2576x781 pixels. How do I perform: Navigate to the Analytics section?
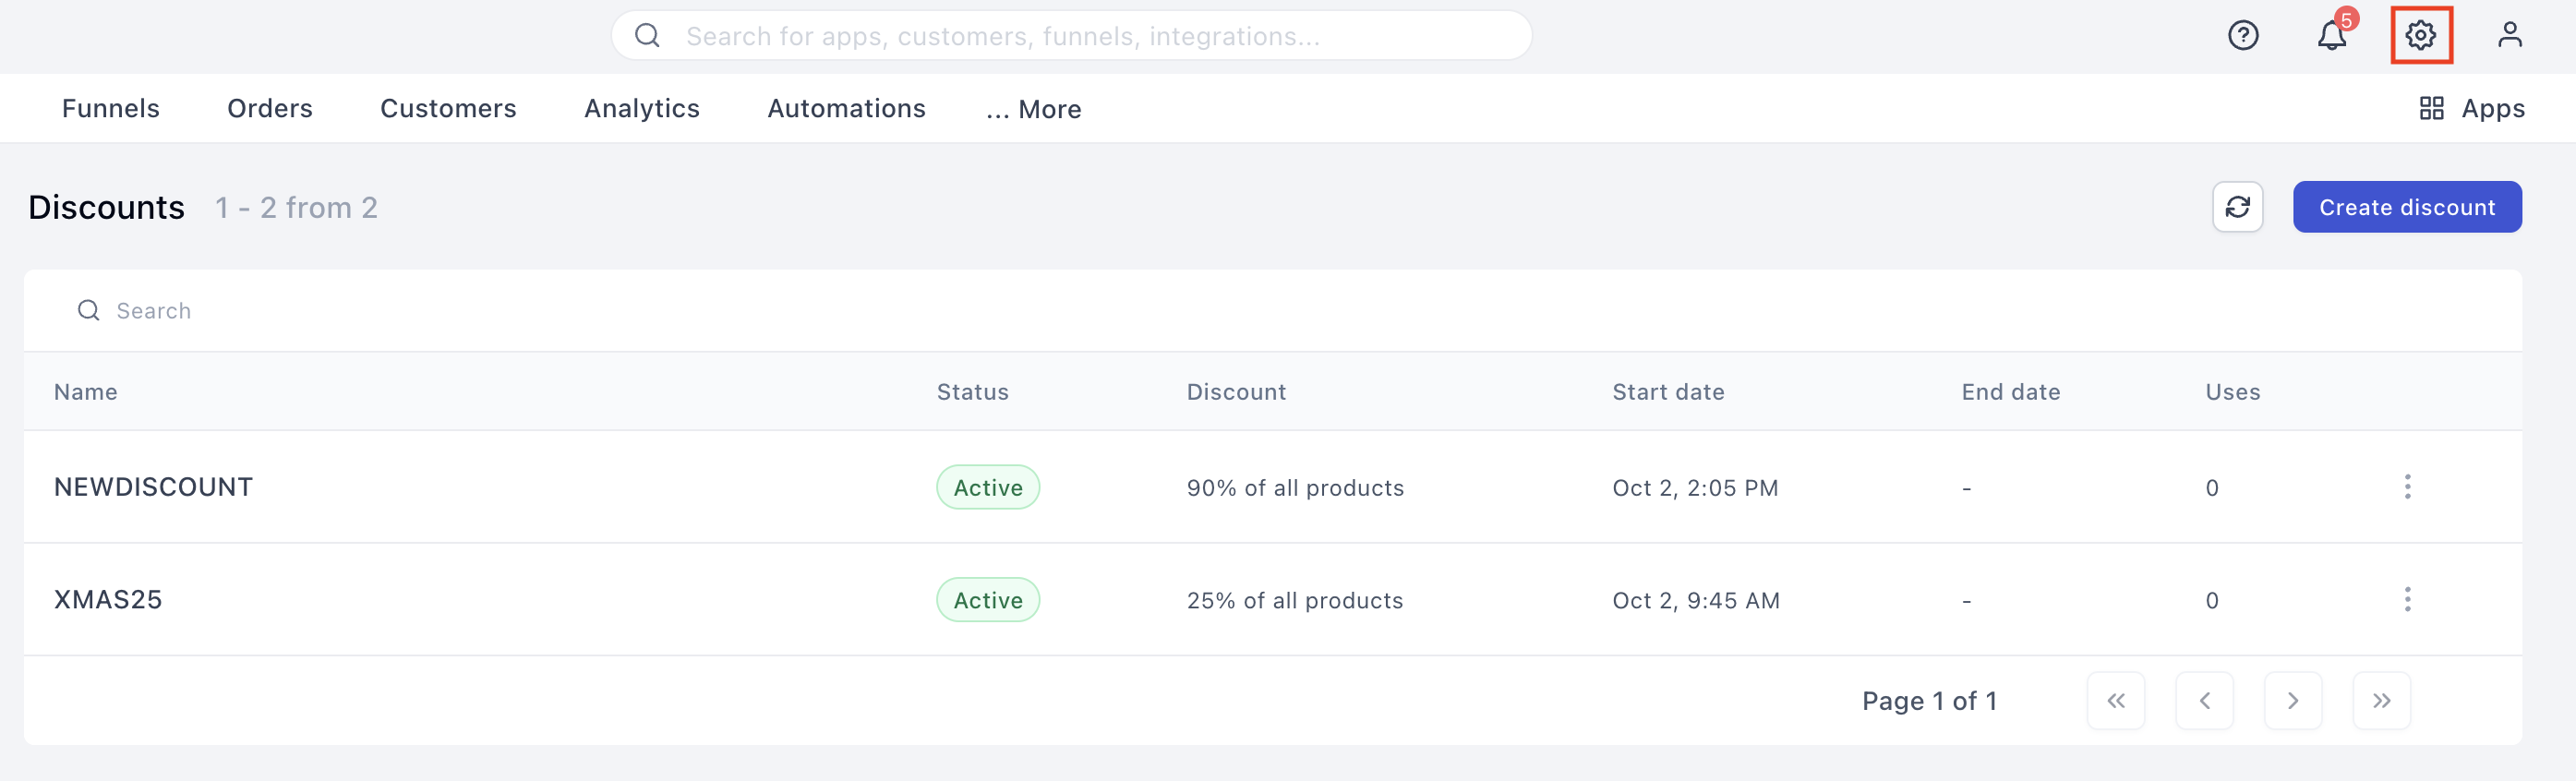coord(642,108)
